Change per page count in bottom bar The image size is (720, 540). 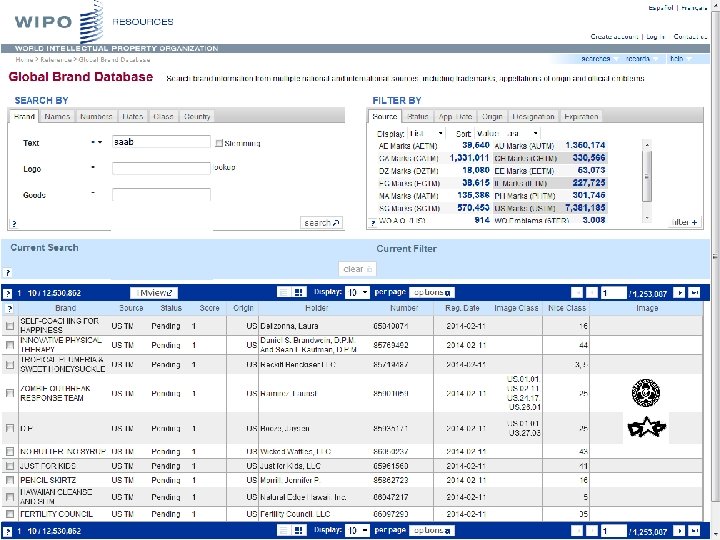[x=357, y=530]
